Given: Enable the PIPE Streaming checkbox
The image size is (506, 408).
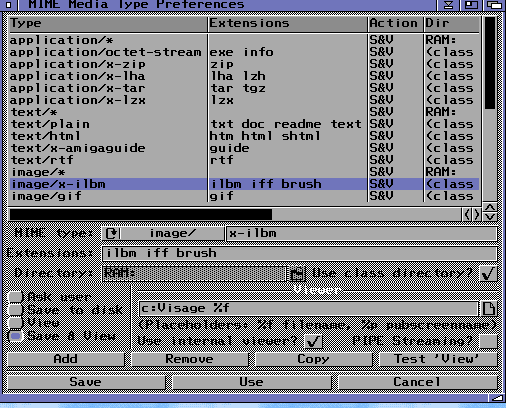Looking at the screenshot, I should tap(489, 341).
